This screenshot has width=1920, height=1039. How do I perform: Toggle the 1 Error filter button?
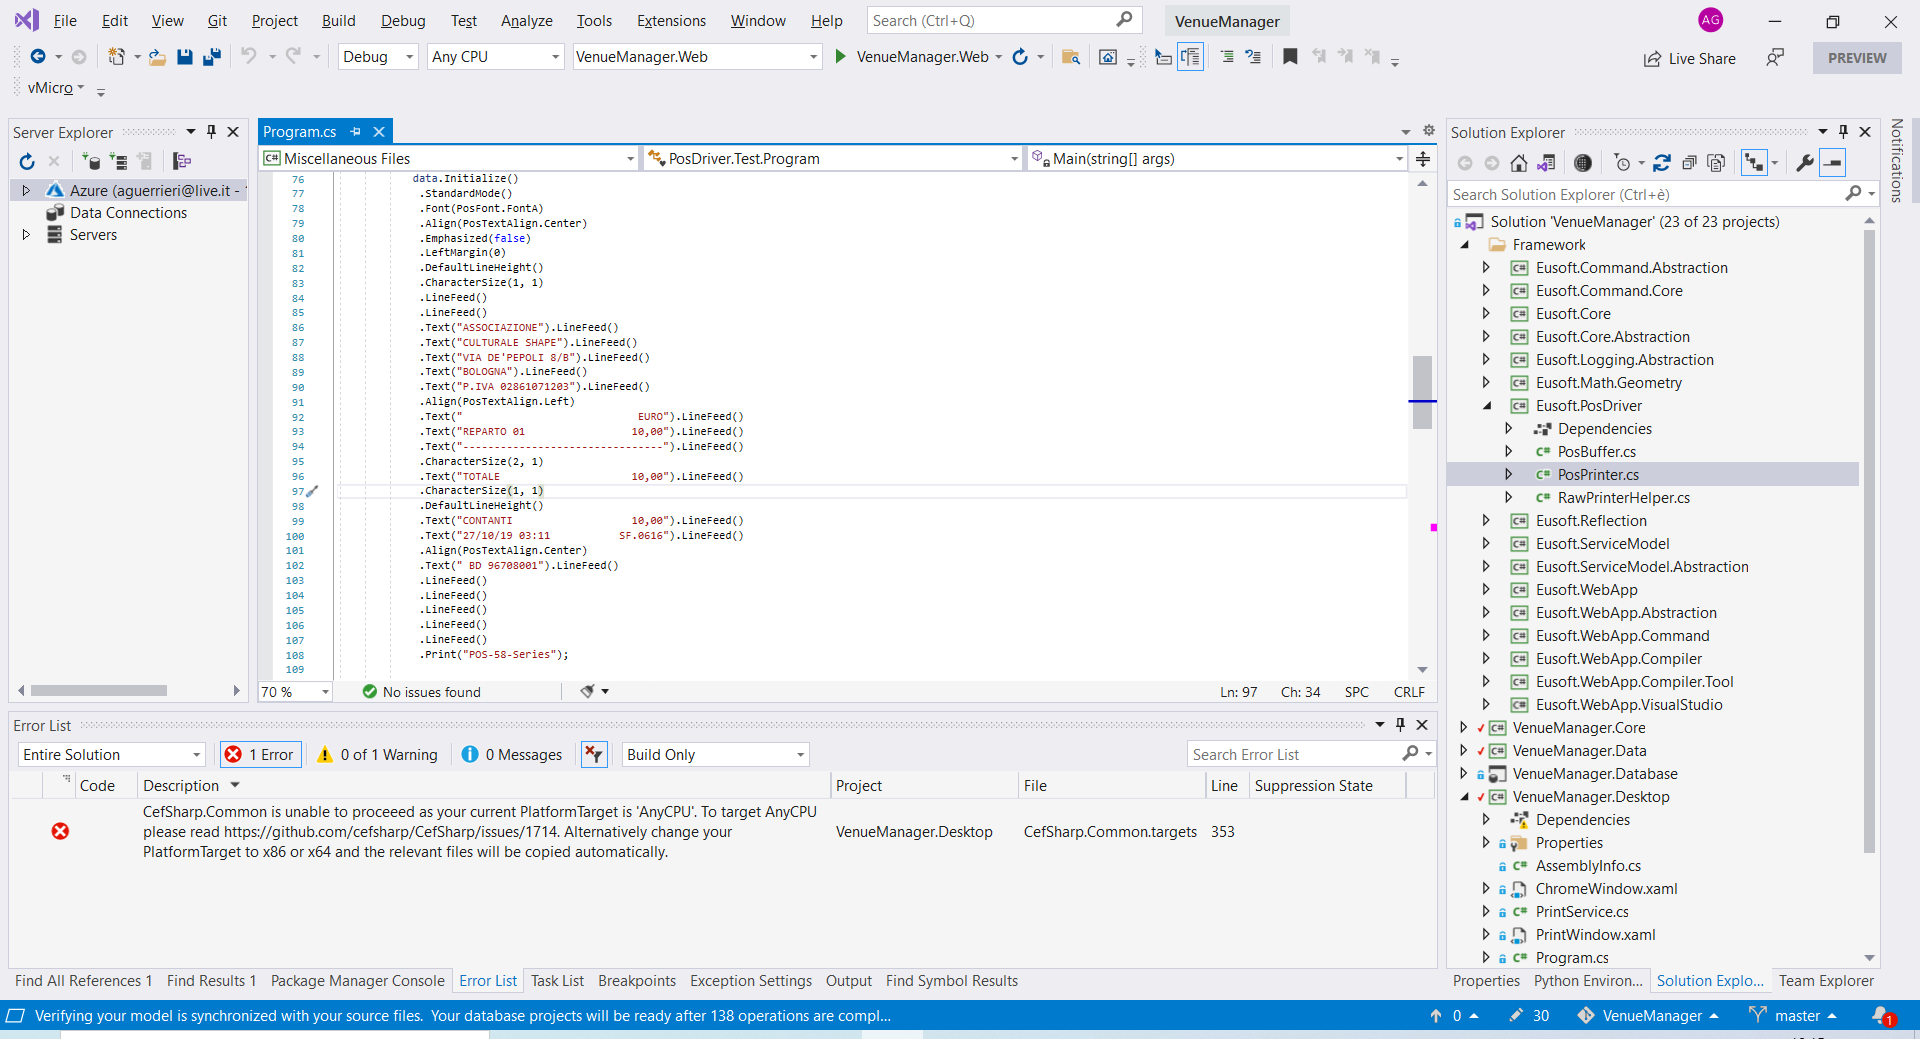click(260, 755)
